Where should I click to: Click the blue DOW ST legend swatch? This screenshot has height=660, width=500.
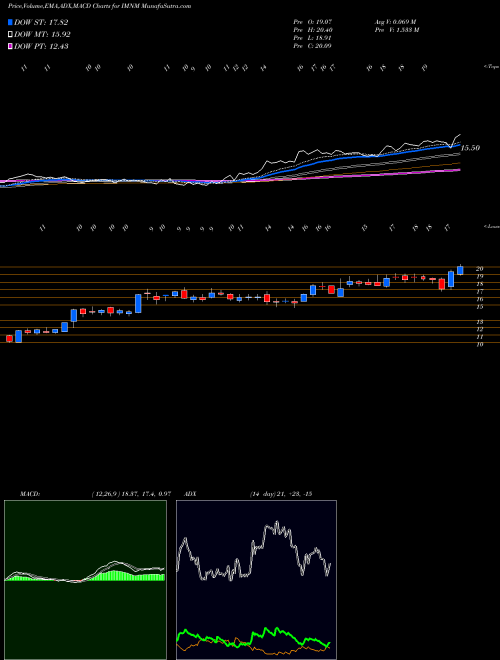(10, 22)
